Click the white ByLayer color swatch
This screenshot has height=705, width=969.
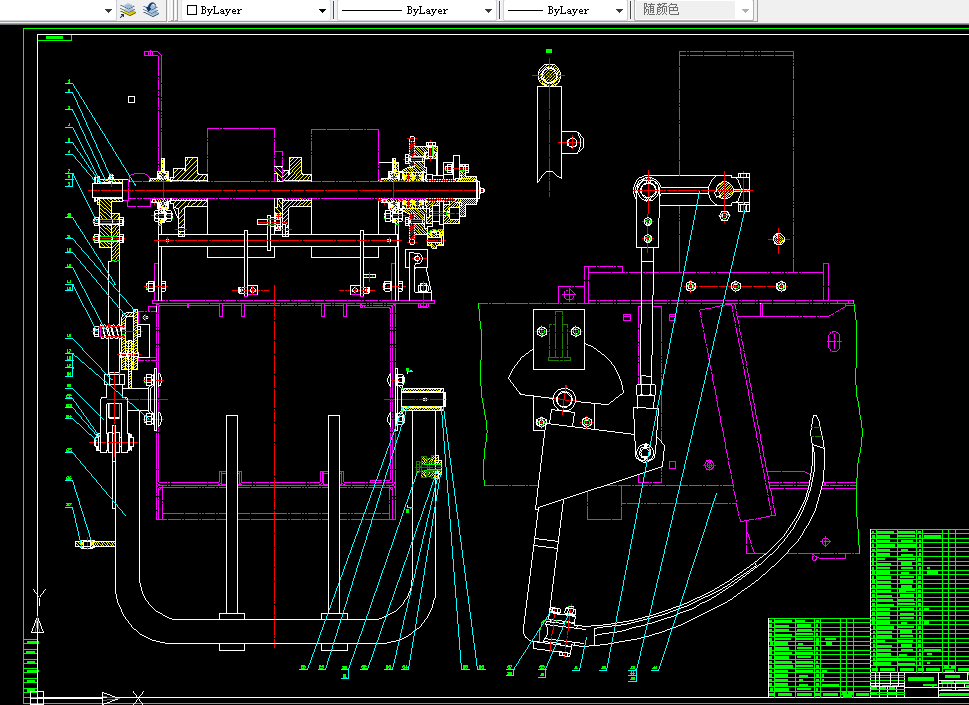tap(192, 10)
